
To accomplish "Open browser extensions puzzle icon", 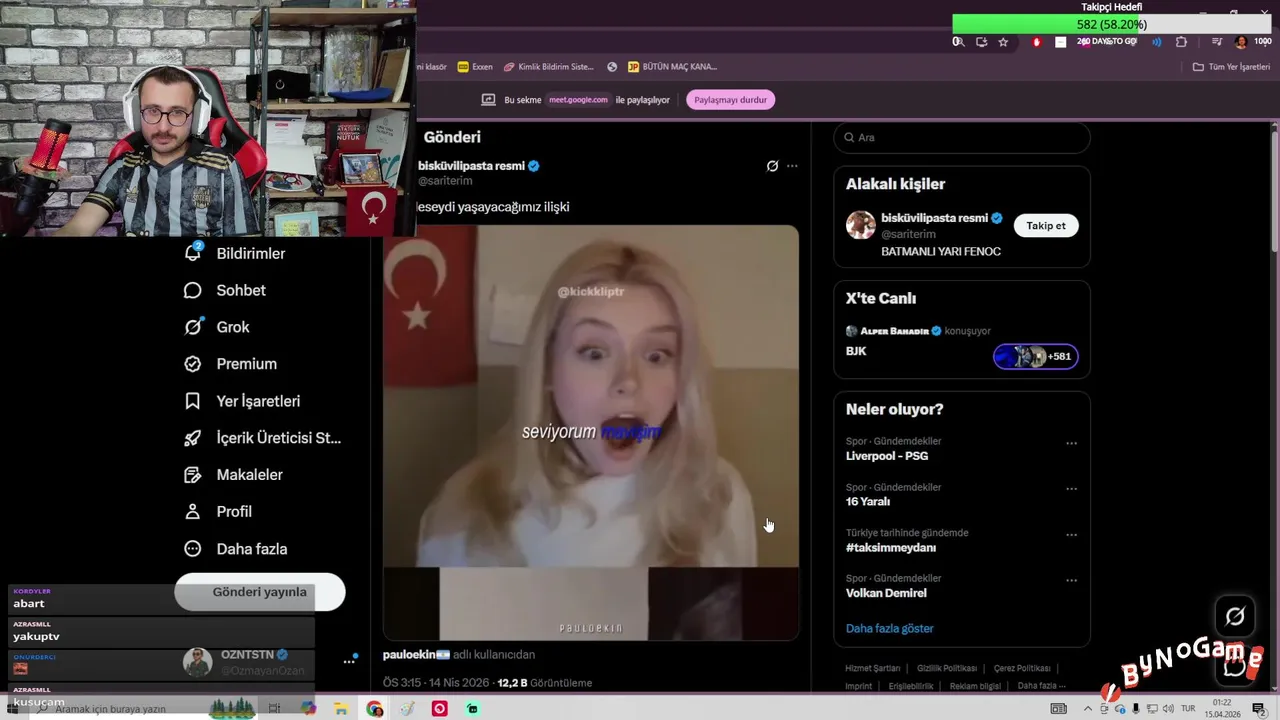I will coord(1181,42).
